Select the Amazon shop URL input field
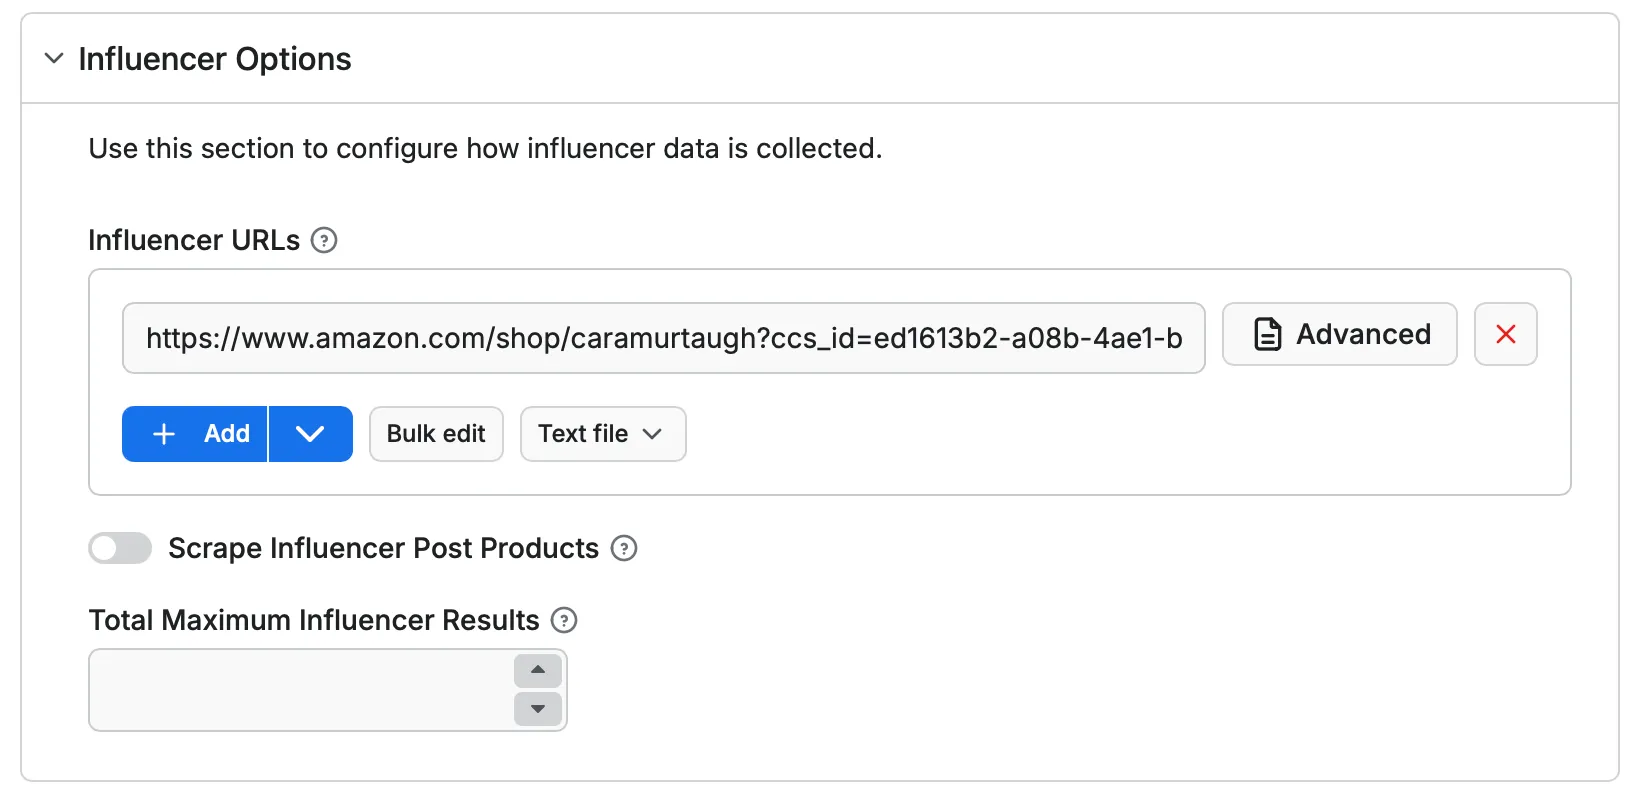The width and height of the screenshot is (1638, 794). click(x=663, y=338)
